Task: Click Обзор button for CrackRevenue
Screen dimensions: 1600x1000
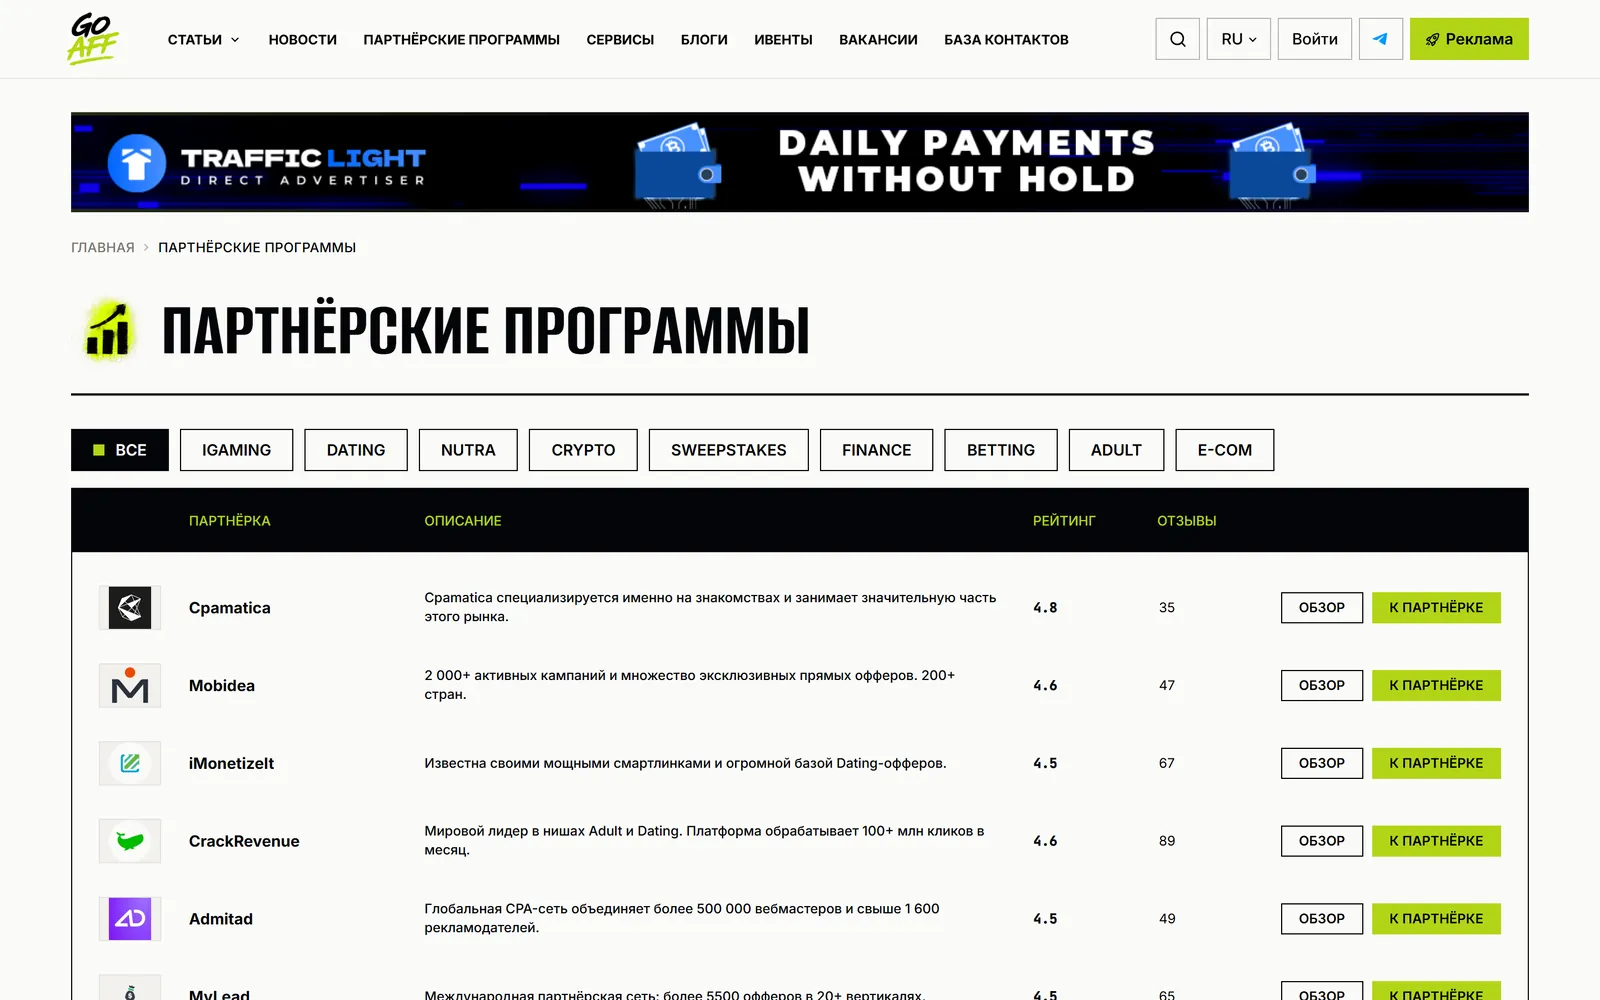Action: point(1322,841)
